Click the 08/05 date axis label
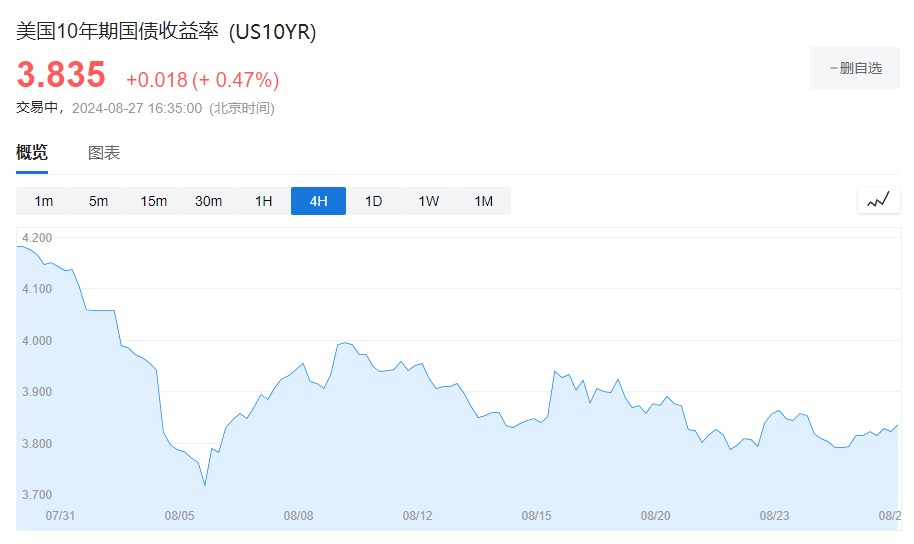 (179, 516)
